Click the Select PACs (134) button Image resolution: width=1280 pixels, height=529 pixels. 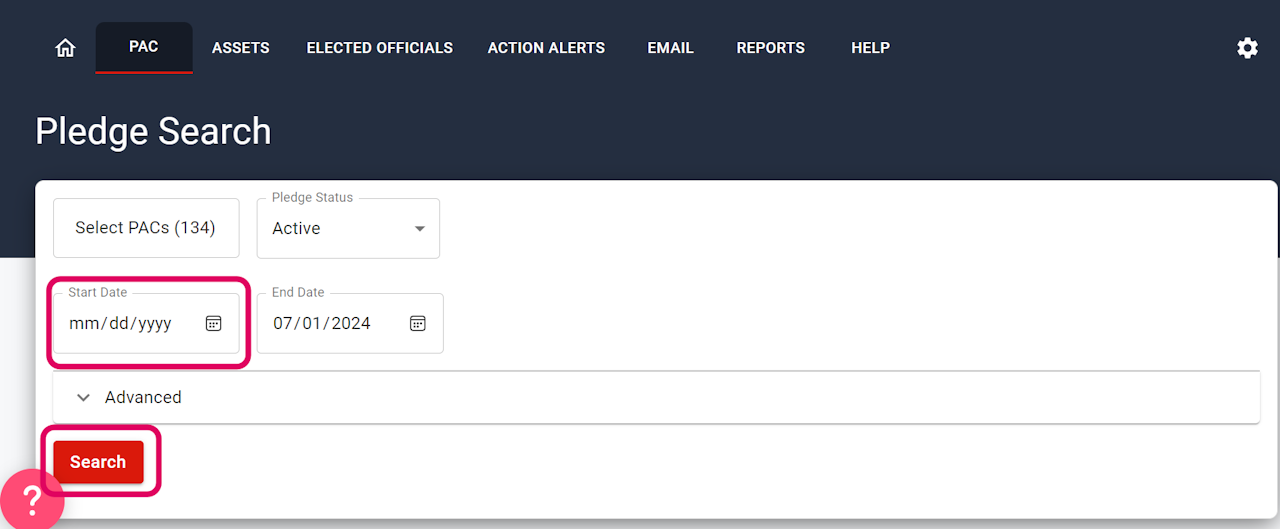pos(146,228)
